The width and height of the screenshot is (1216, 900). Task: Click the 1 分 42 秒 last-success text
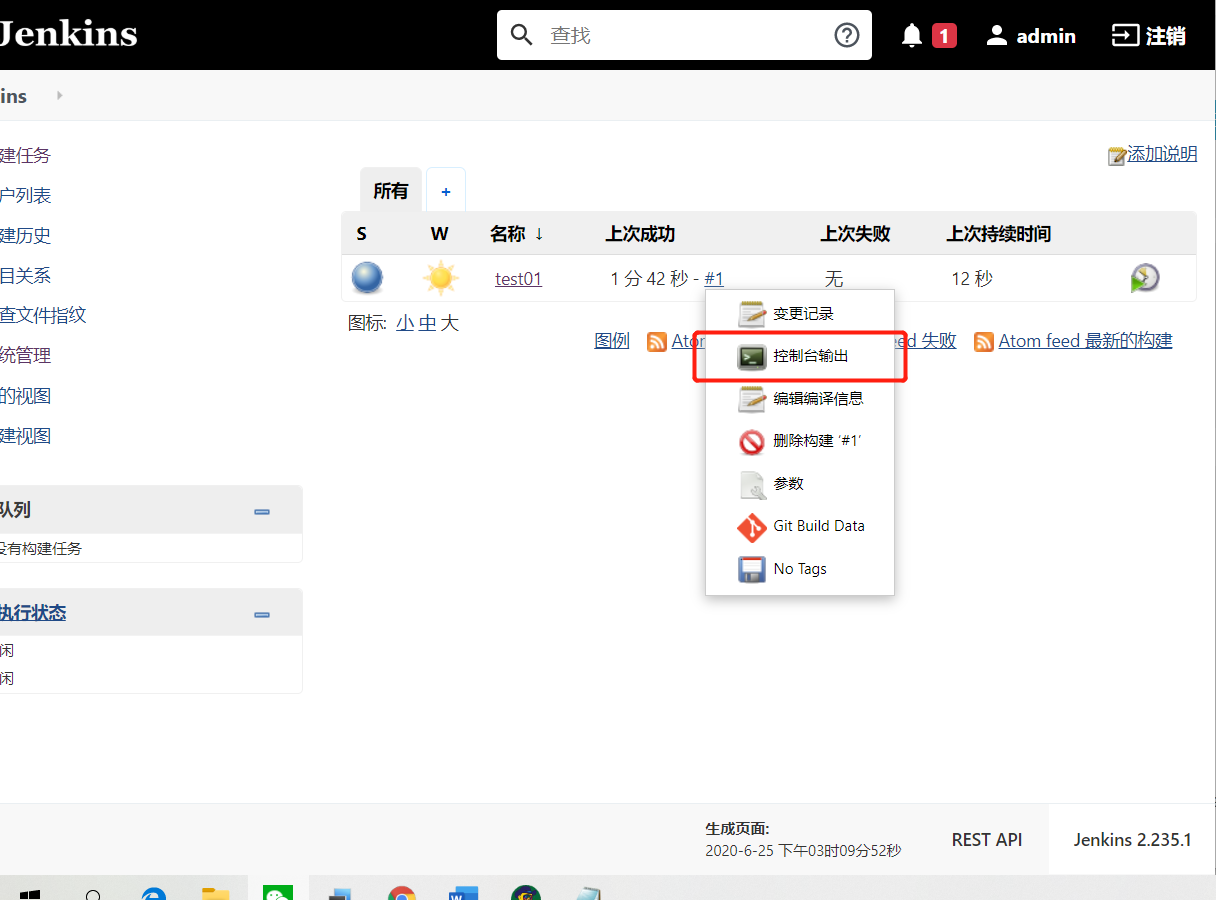coord(649,279)
